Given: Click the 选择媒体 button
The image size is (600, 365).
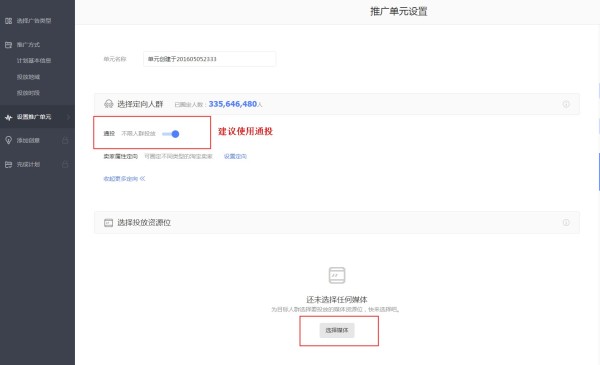Looking at the screenshot, I should 337,330.
